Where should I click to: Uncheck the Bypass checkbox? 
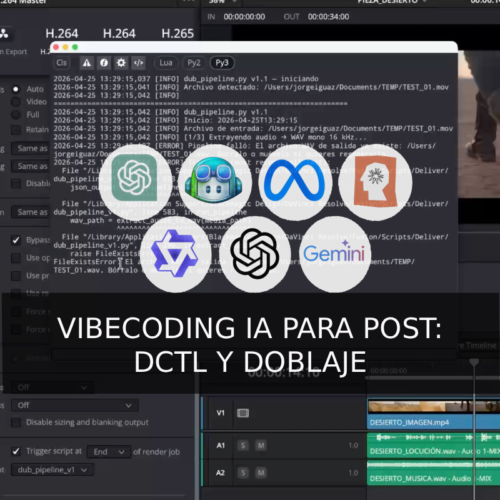(x=16, y=240)
